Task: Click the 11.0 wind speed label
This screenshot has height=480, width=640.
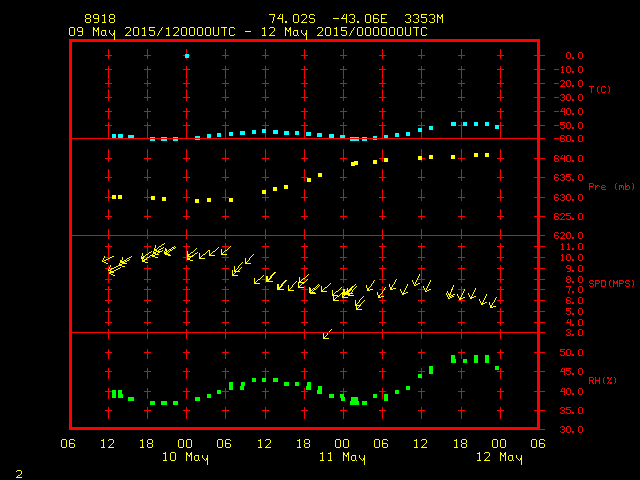Action: tap(571, 247)
